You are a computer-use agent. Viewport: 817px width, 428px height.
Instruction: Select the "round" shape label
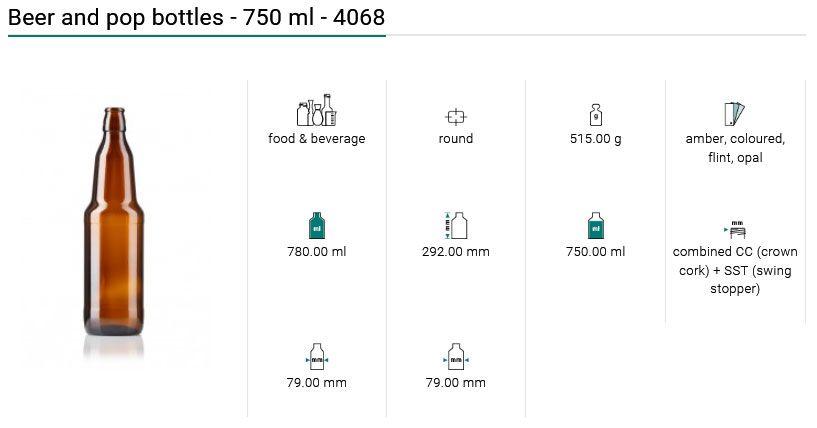click(x=455, y=139)
